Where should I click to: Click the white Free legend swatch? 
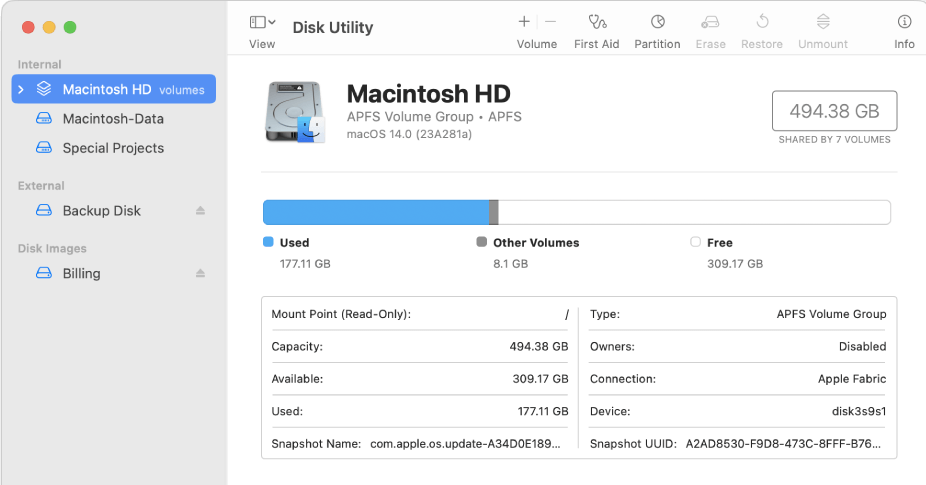click(696, 242)
